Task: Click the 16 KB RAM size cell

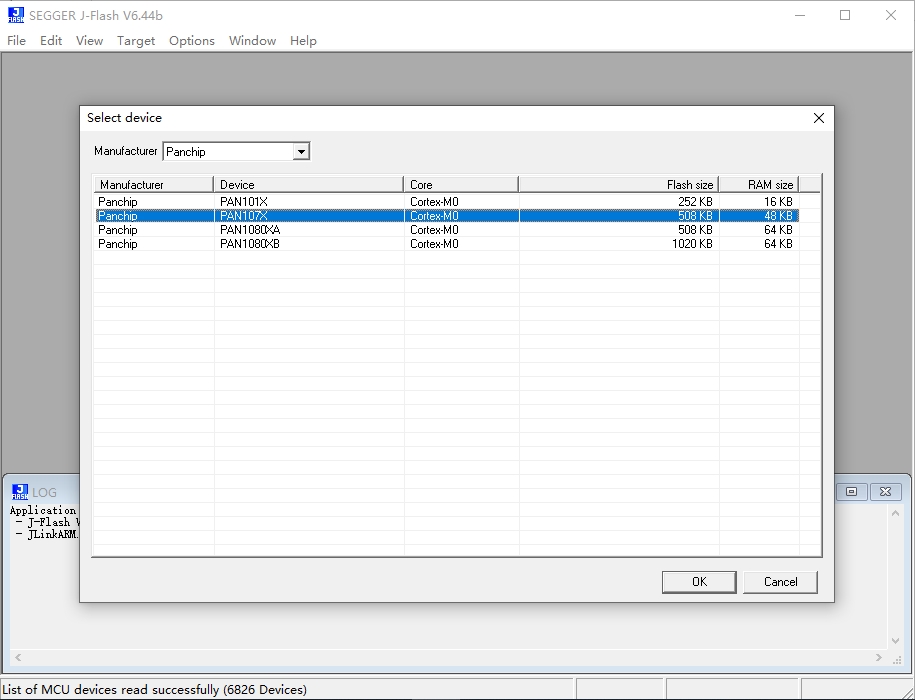Action: 778,202
